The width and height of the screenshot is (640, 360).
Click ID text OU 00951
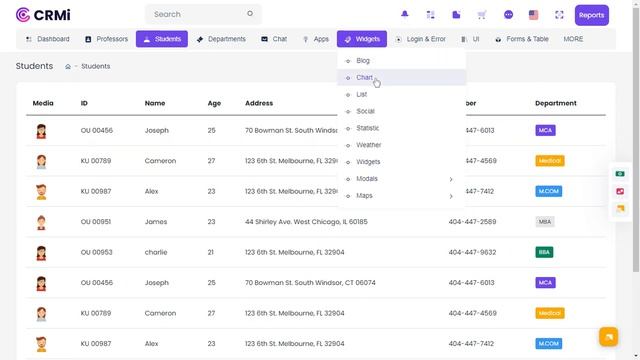(96, 222)
